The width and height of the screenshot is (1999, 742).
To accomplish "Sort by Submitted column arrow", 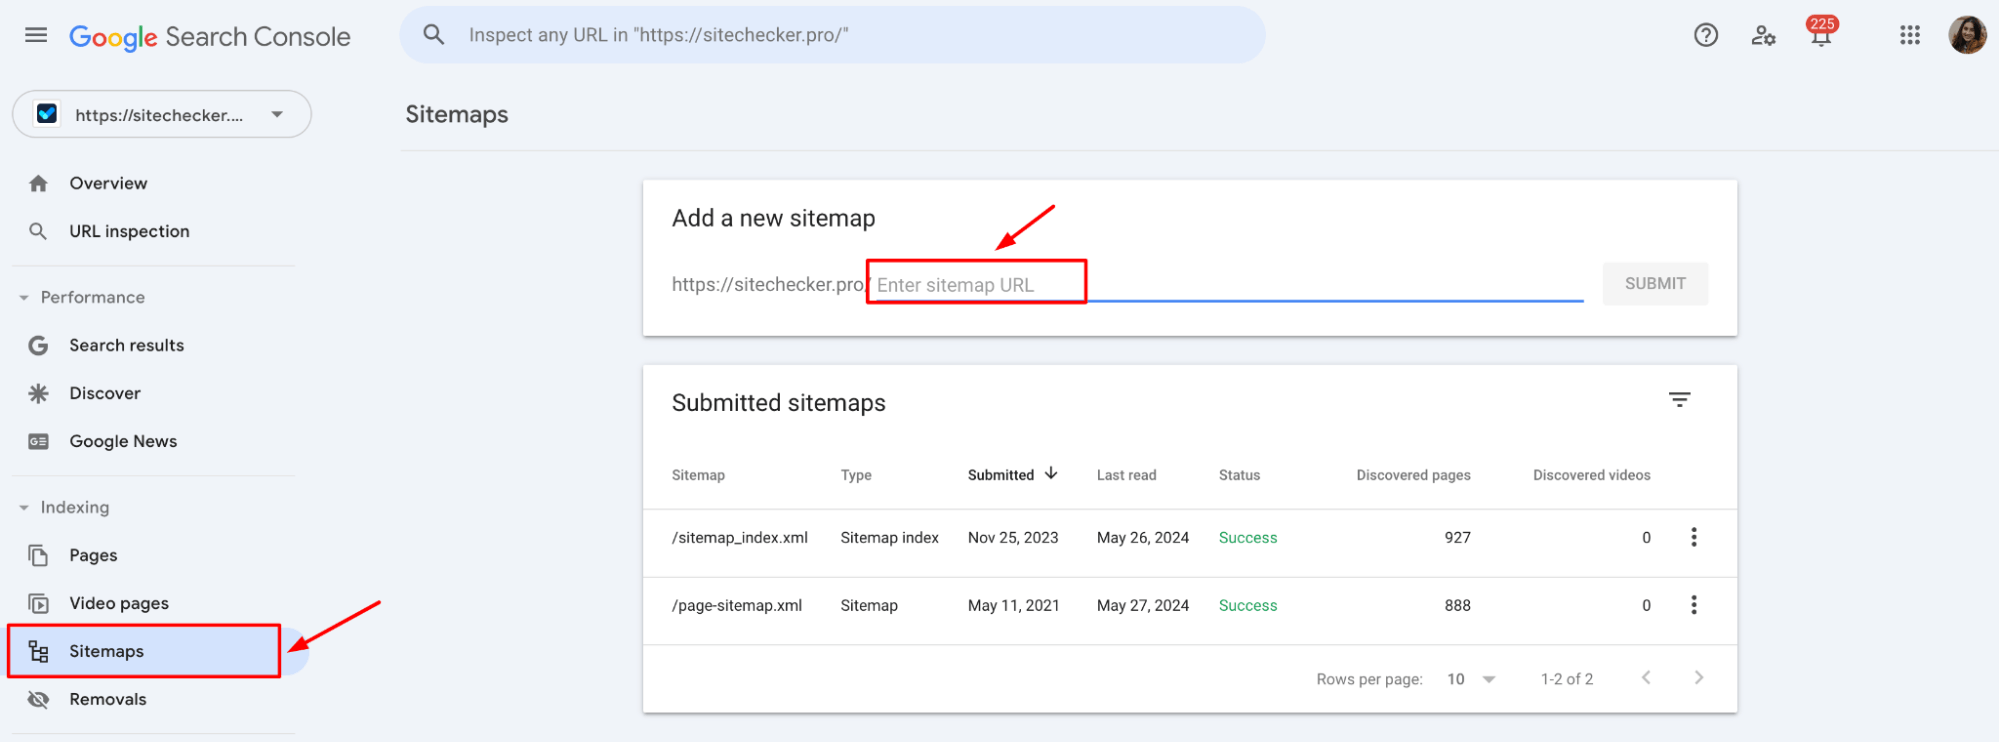I will [x=1051, y=474].
